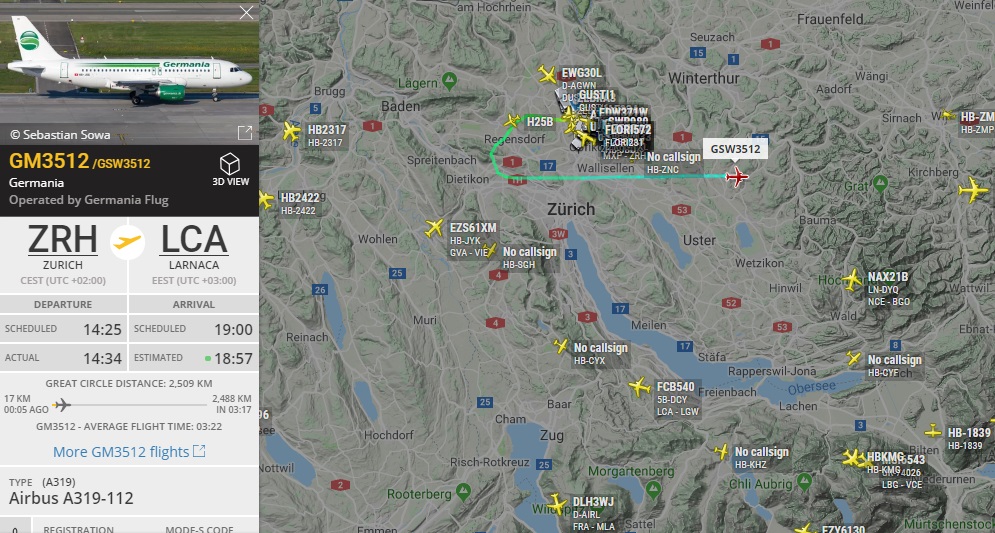Select the H25B aircraft icon
The width and height of the screenshot is (995, 533).
(512, 121)
